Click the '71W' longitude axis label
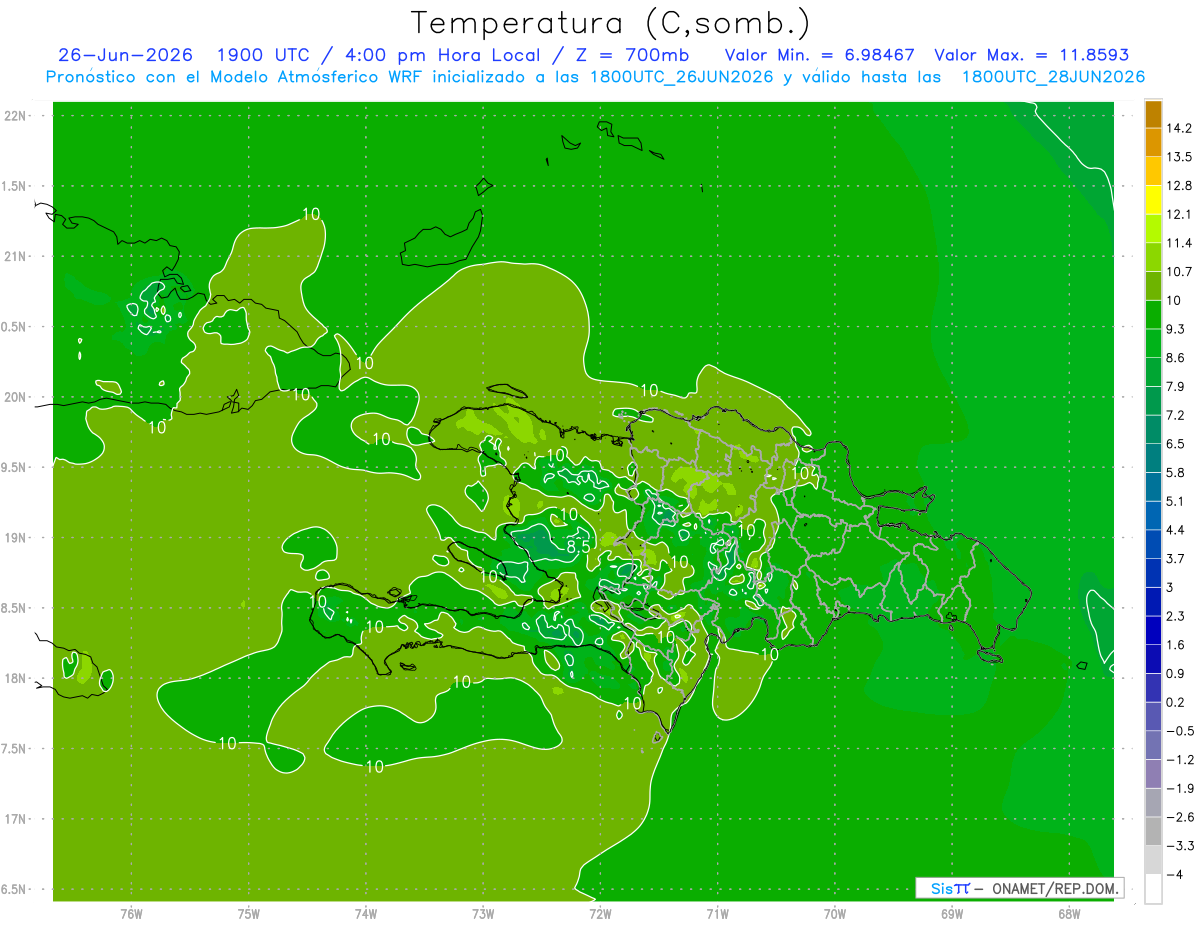This screenshot has width=1200, height=927. point(717,914)
